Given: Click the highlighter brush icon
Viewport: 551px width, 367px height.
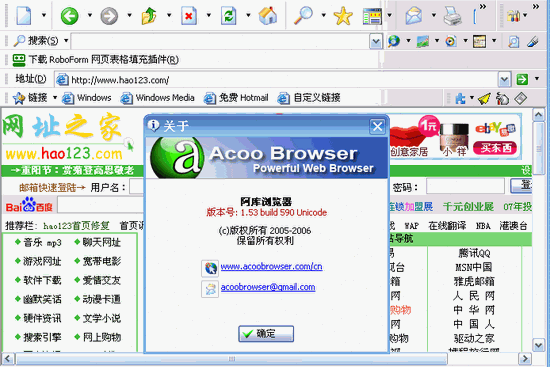Looking at the screenshot, I should (x=533, y=41).
